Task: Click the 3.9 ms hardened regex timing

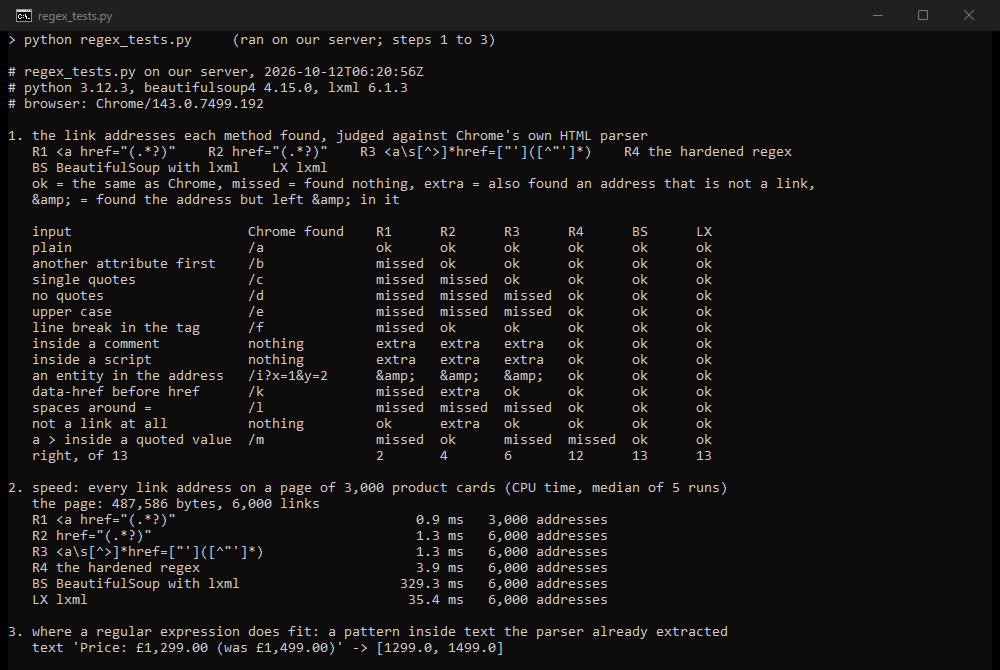Action: [x=439, y=567]
